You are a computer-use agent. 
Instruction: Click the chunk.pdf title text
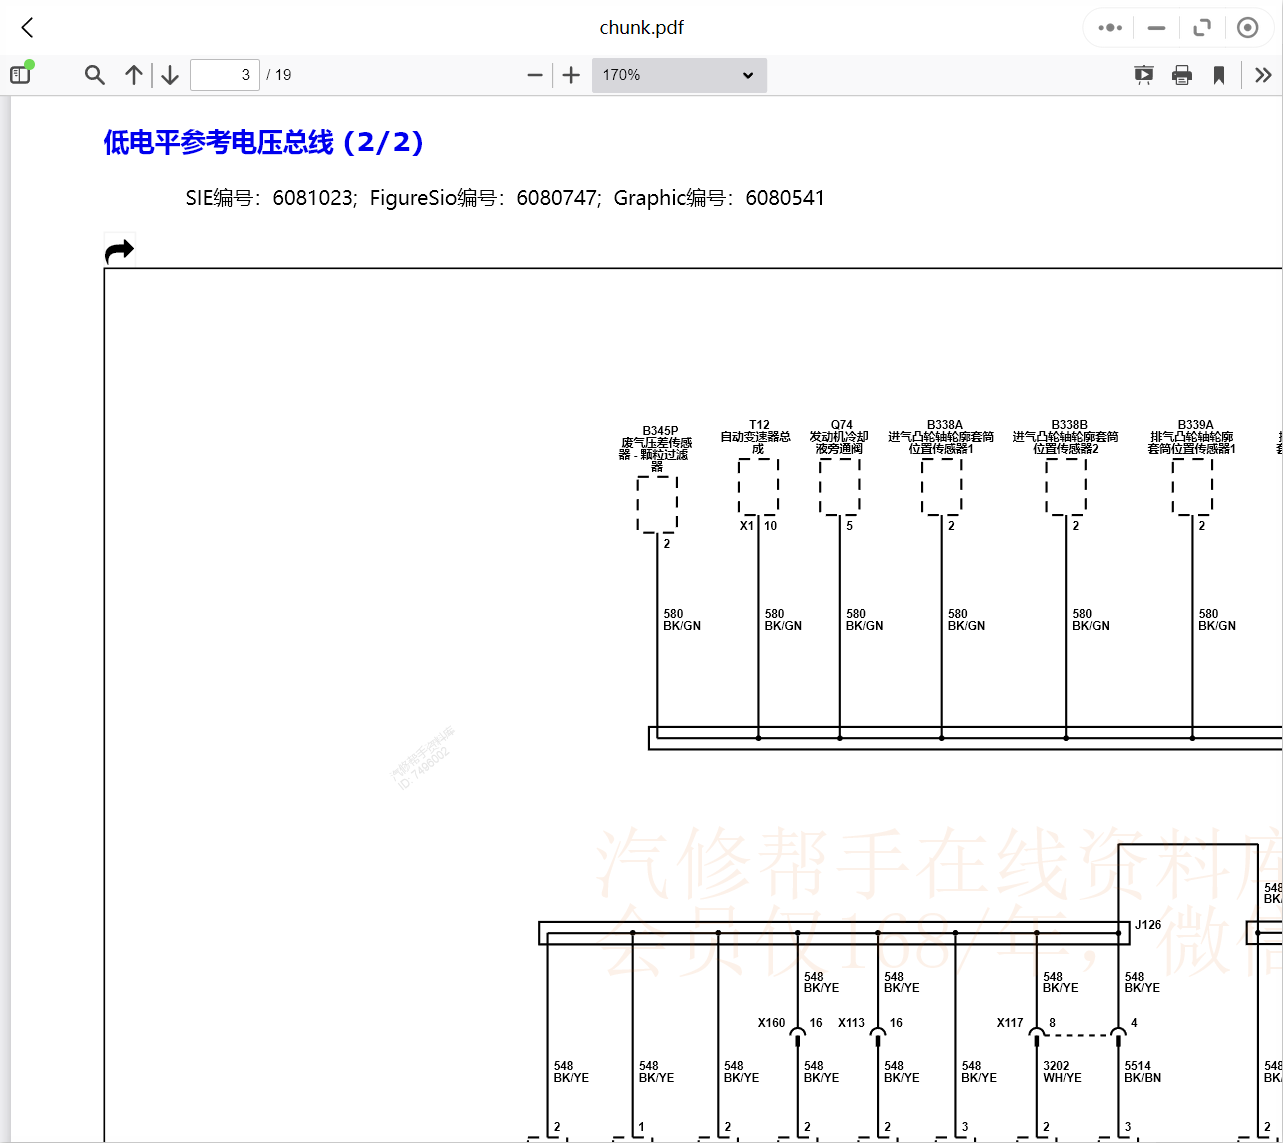pyautogui.click(x=641, y=28)
